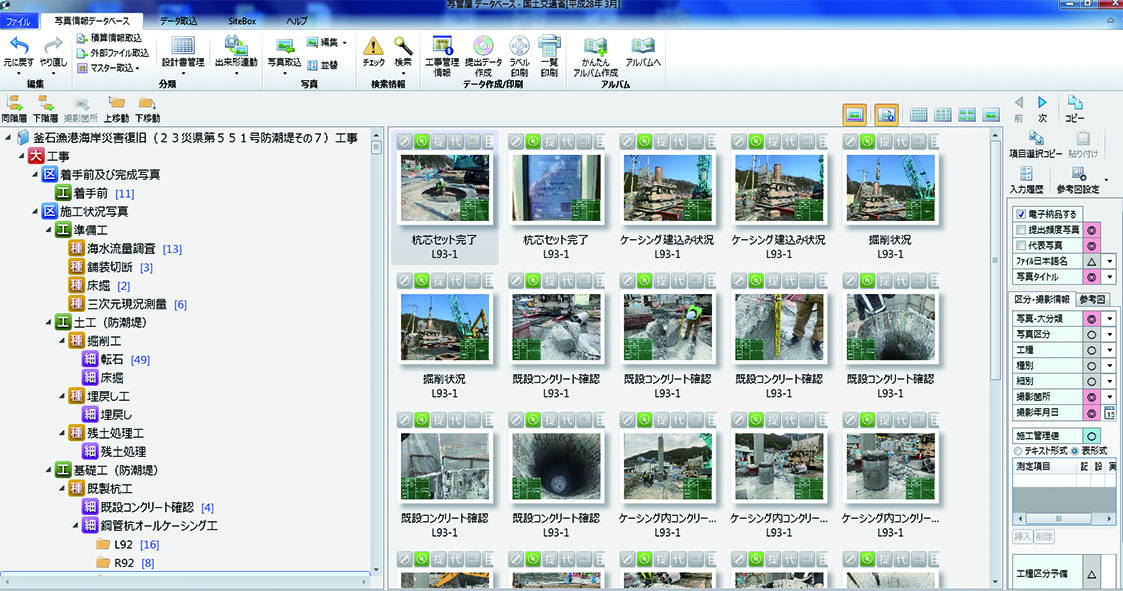Check the 代表写真 checkbox
Viewport: 1123px width, 591px height.
click(1021, 245)
